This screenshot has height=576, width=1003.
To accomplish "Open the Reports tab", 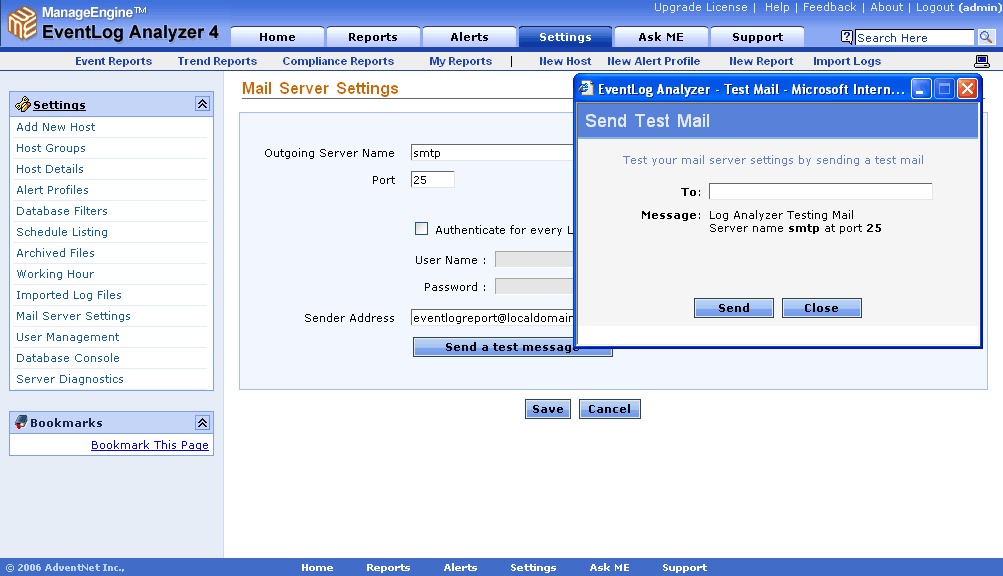I will [373, 37].
